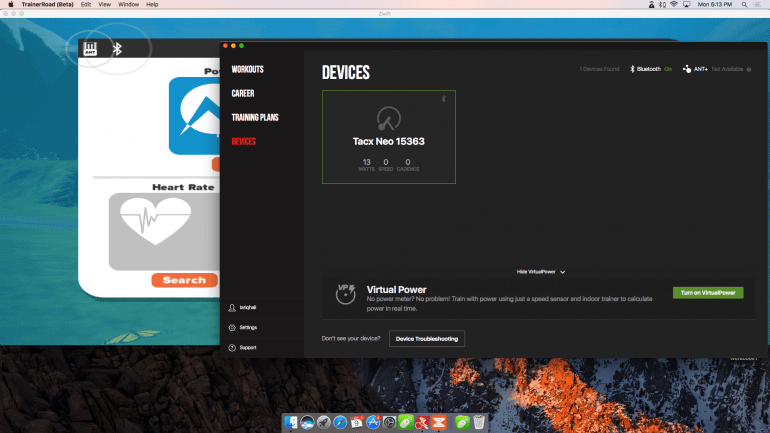Open Finder from the Dock

(291, 422)
